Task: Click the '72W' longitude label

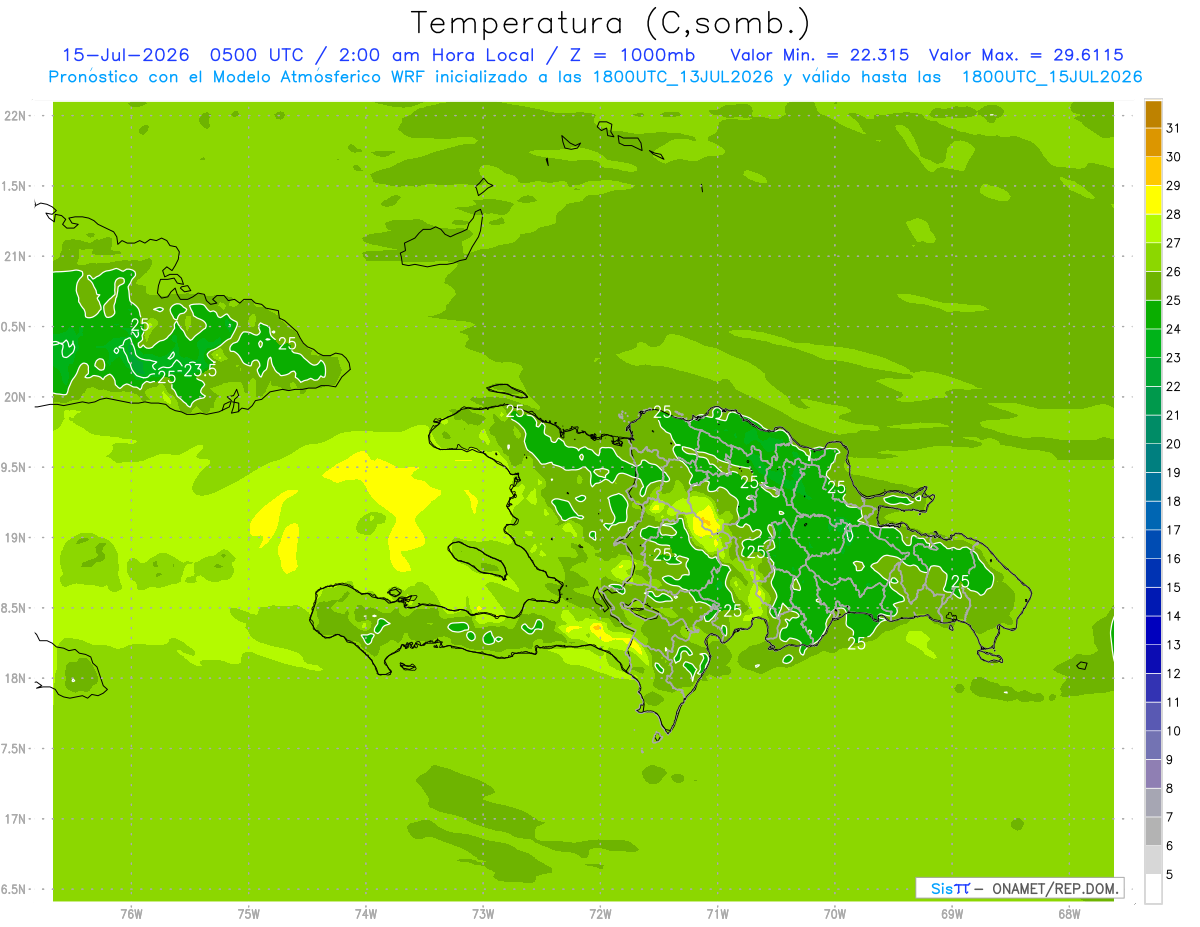Action: (x=600, y=914)
